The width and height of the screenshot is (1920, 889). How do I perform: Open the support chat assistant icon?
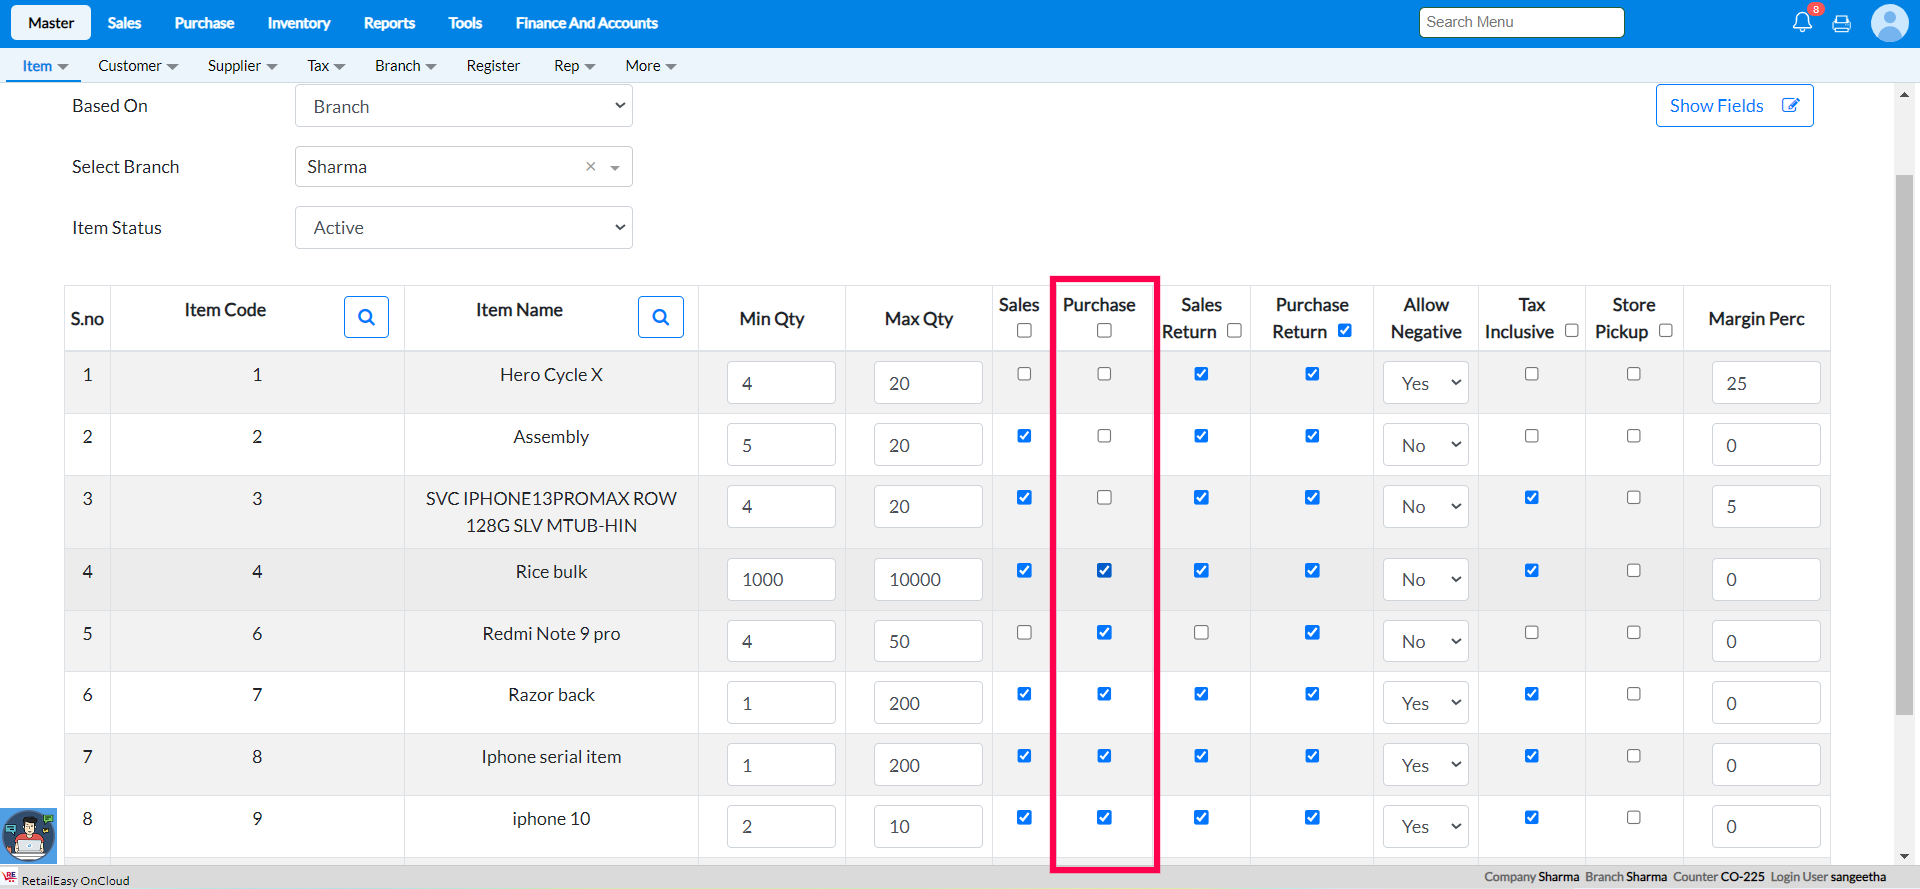coord(28,835)
